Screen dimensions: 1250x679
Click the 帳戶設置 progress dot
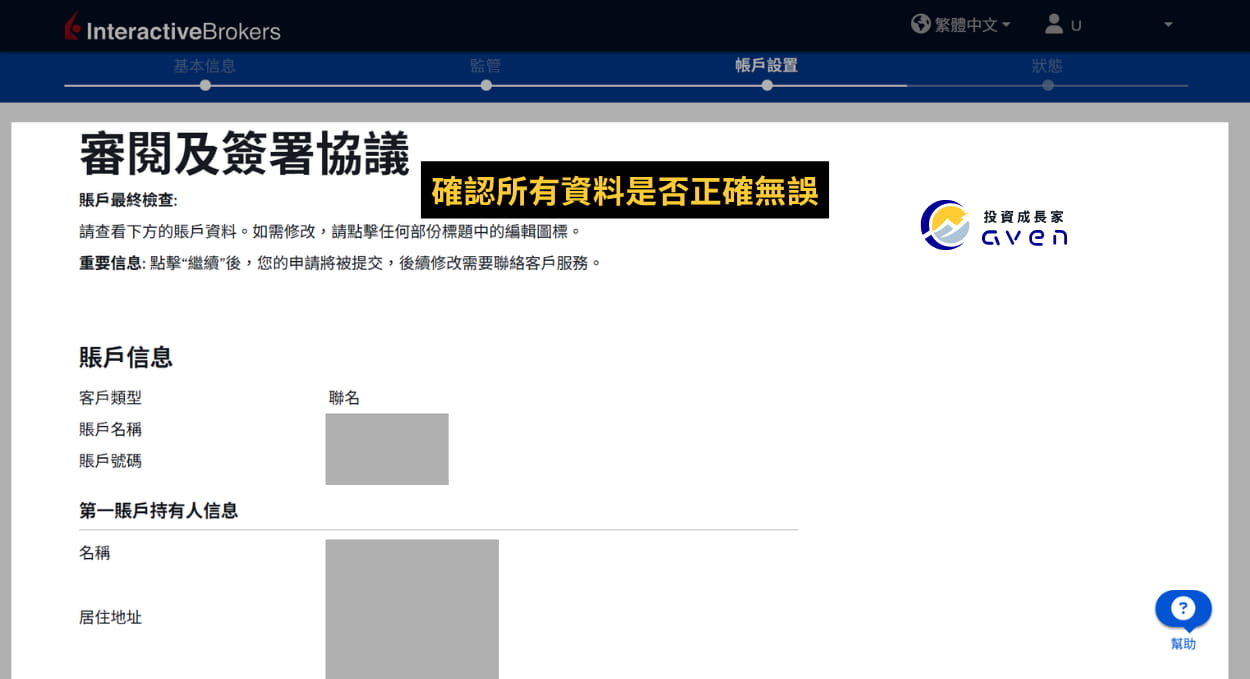coord(767,85)
